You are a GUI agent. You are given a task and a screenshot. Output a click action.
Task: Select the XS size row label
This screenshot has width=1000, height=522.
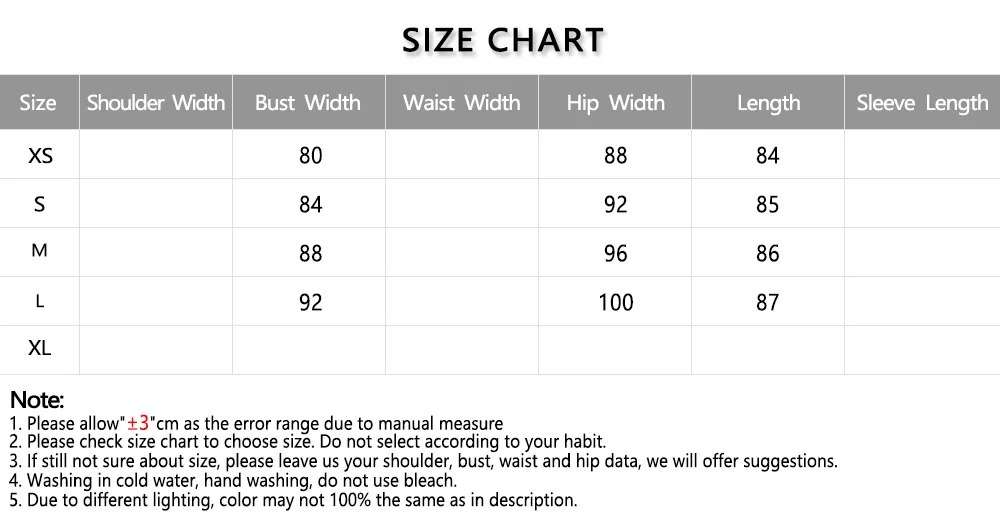(x=40, y=155)
